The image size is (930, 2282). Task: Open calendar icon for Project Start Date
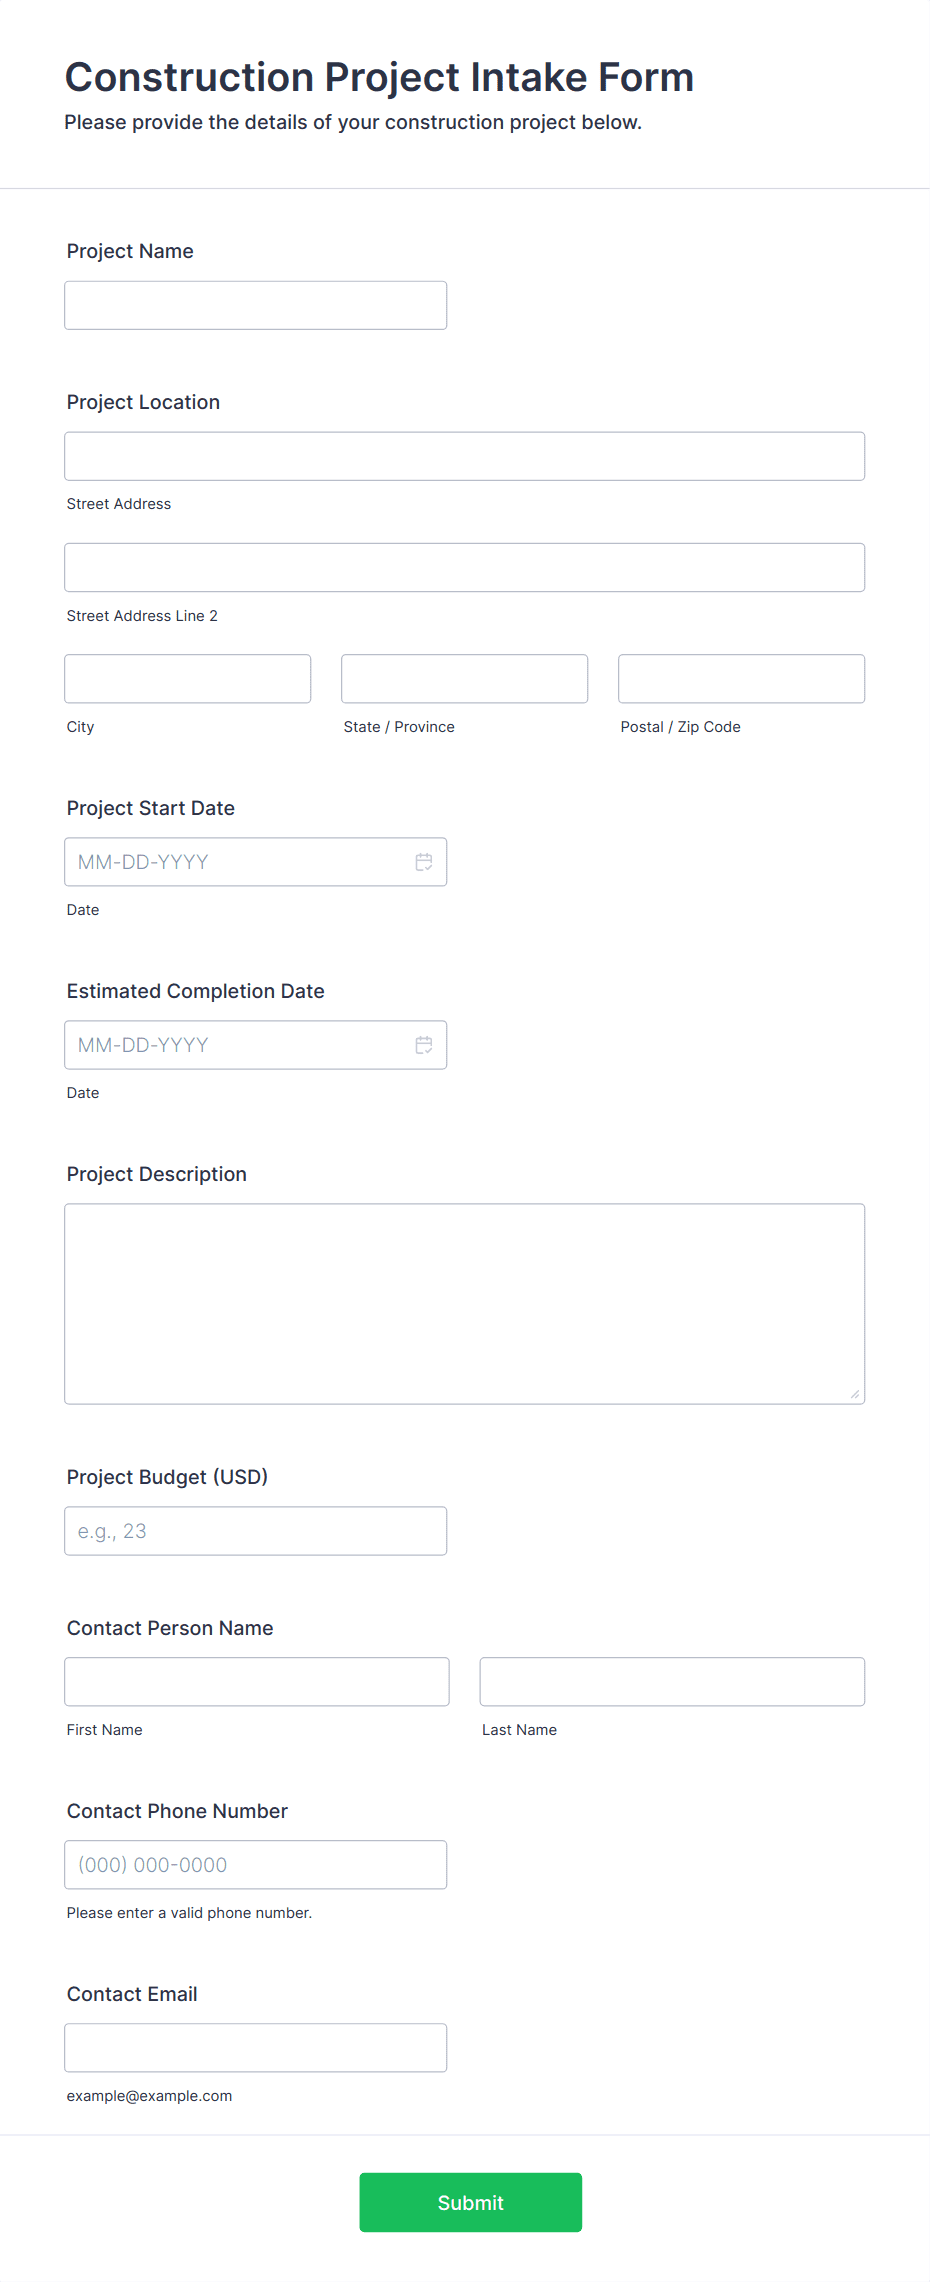pyautogui.click(x=424, y=862)
